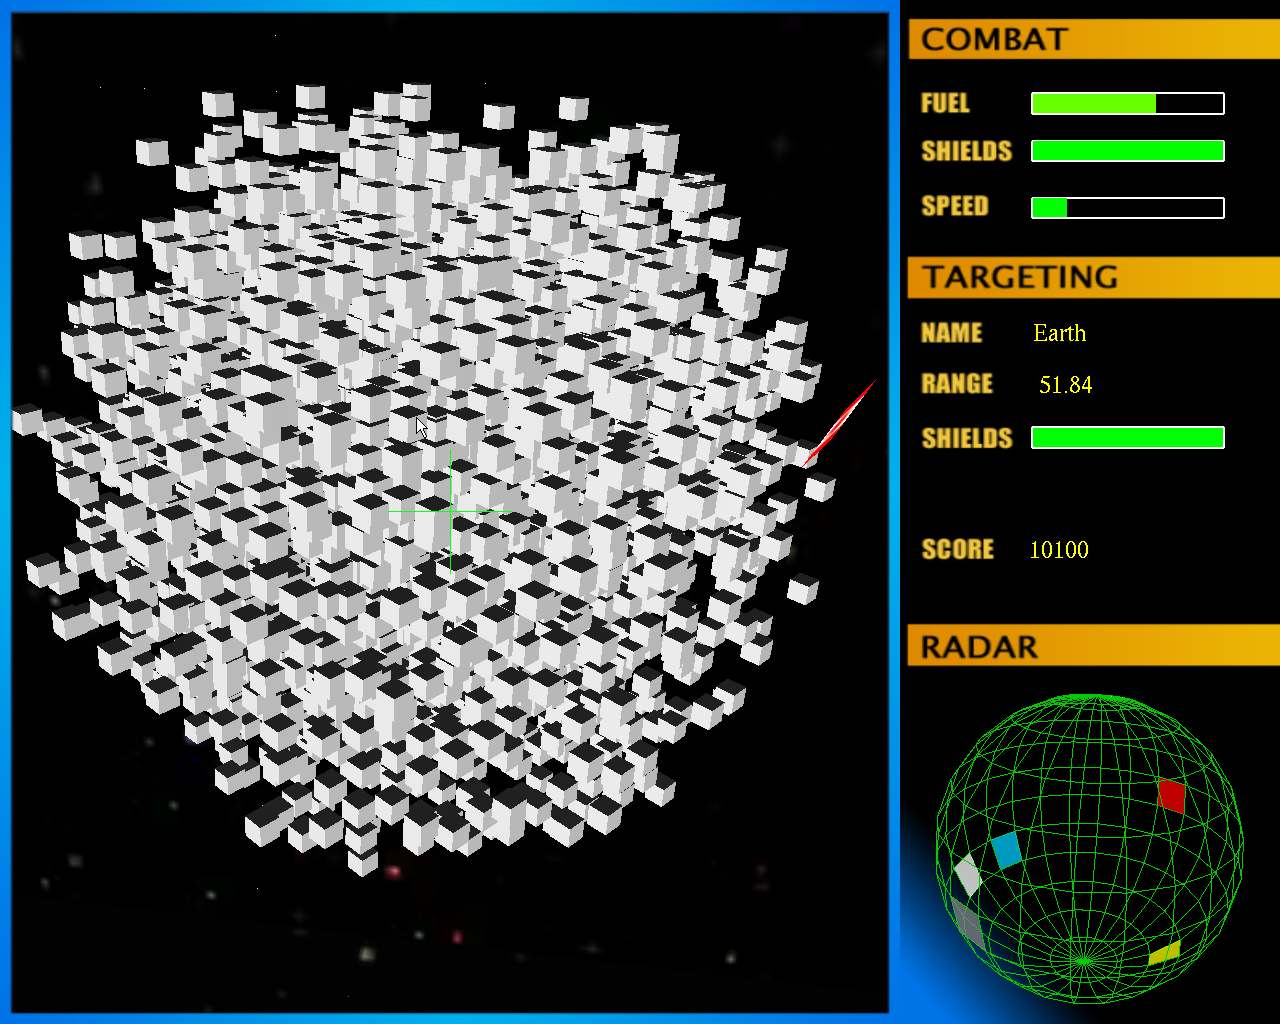This screenshot has width=1280, height=1024.
Task: Click the range value 51.84
Action: pos(1065,385)
